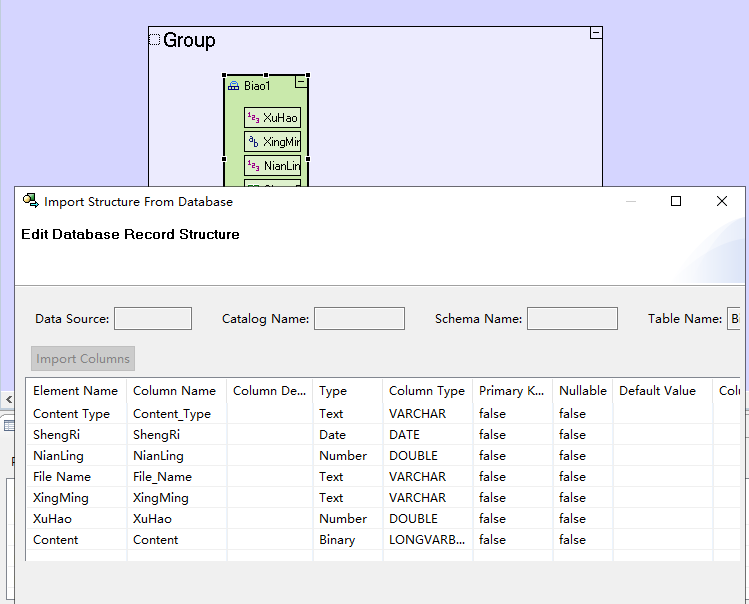The width and height of the screenshot is (749, 604).
Task: Select the ShengRi element name cell
Action: click(76, 434)
